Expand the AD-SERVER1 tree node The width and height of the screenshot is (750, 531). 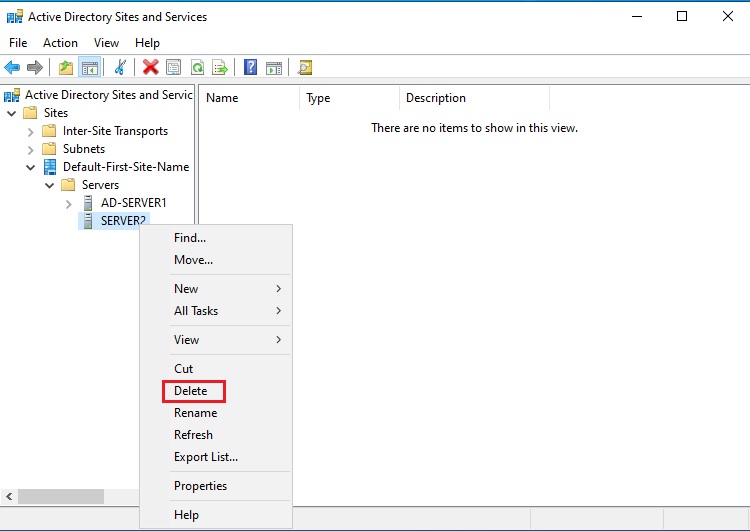(68, 203)
